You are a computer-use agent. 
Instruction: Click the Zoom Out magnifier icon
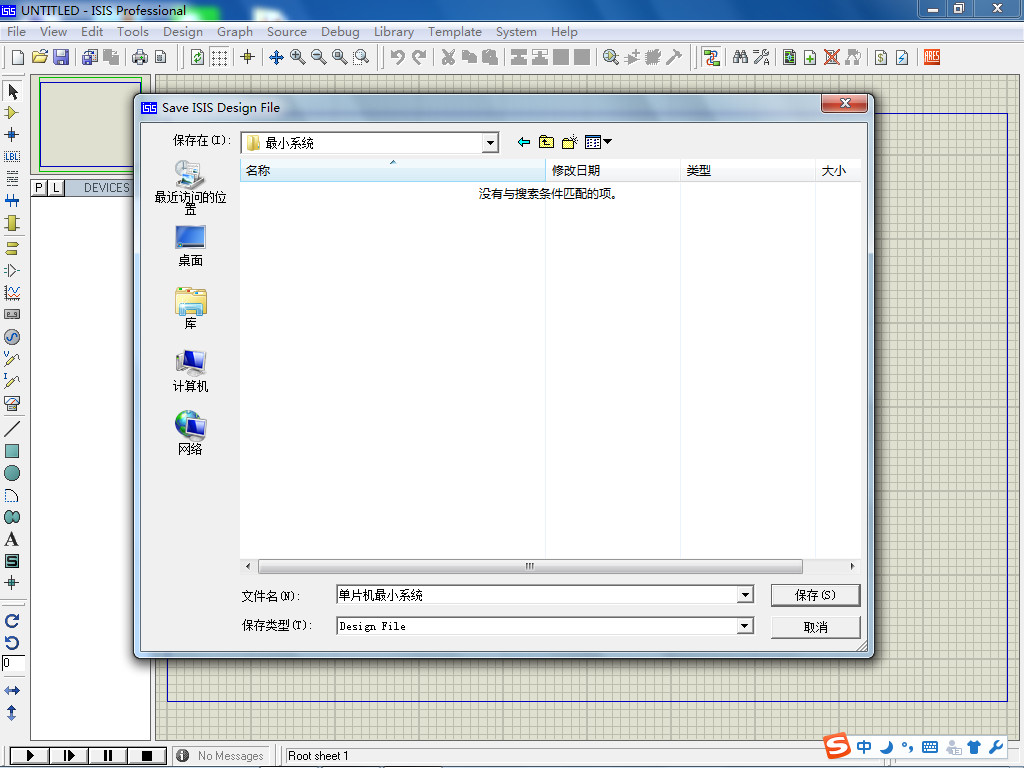click(x=319, y=57)
